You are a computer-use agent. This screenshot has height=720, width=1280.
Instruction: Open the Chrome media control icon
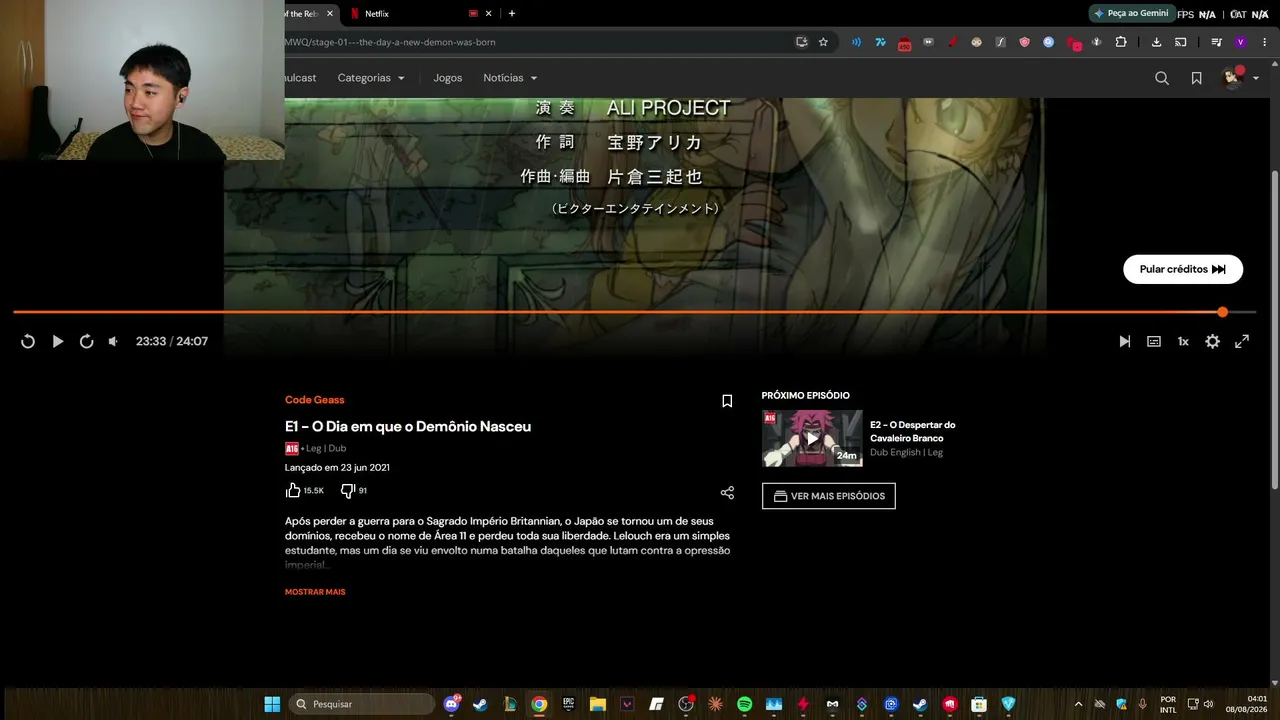pyautogui.click(x=1216, y=42)
